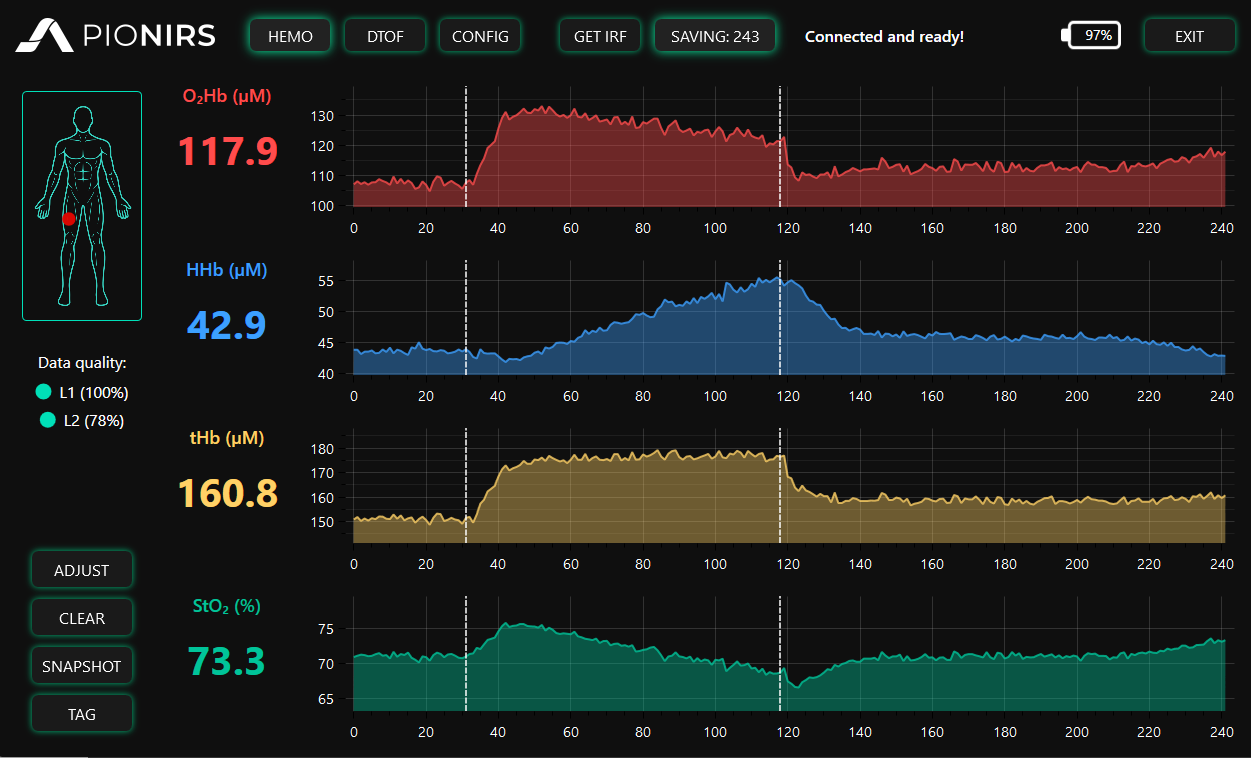Click the second dashed tag marker in the O₂Hb chart
Viewport: 1251px width, 758px height.
pos(780,147)
